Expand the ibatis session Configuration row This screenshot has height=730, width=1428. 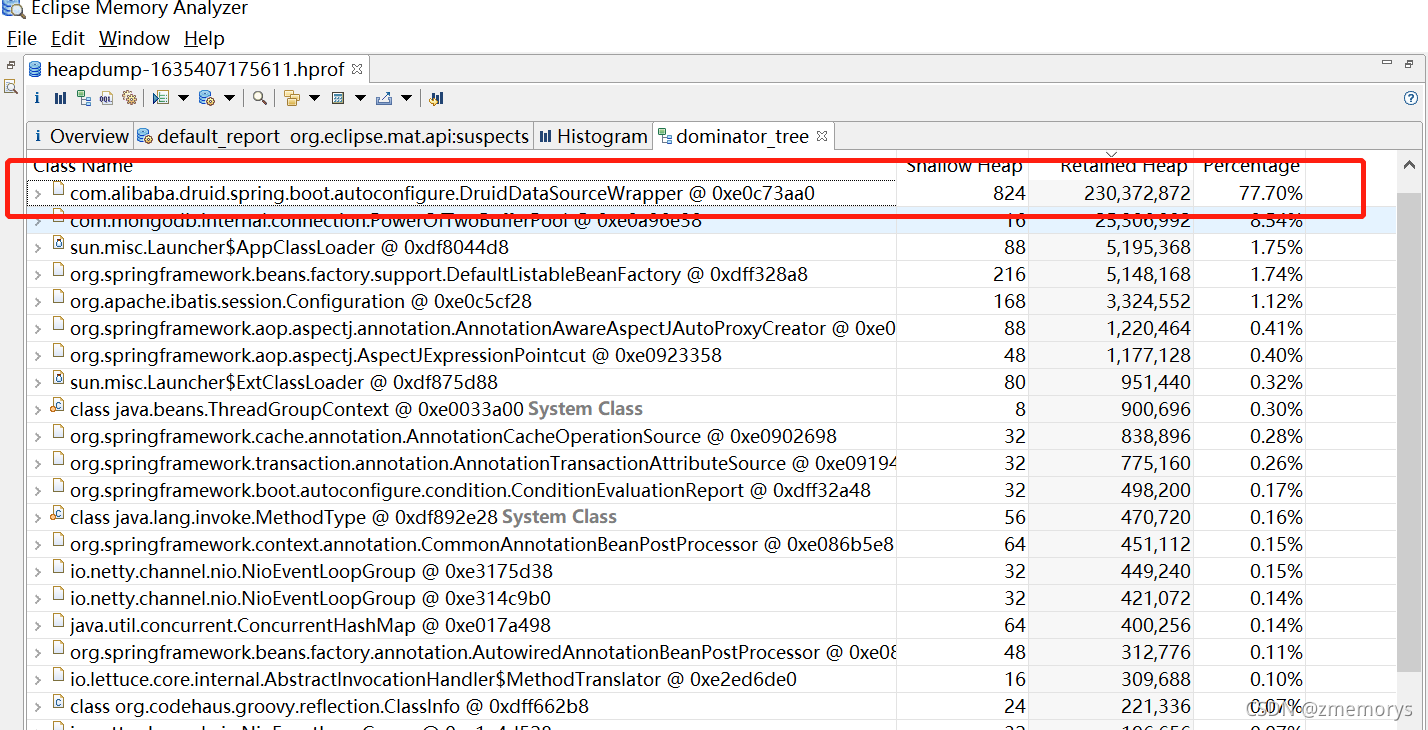point(38,301)
